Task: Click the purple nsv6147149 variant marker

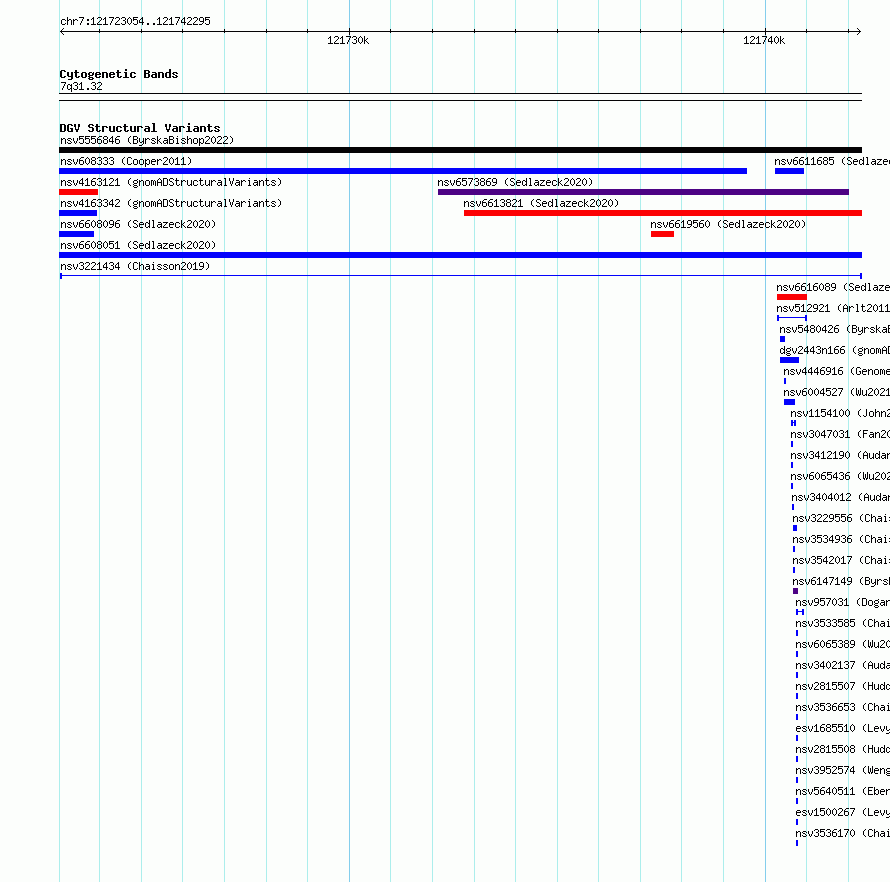Action: click(x=795, y=591)
